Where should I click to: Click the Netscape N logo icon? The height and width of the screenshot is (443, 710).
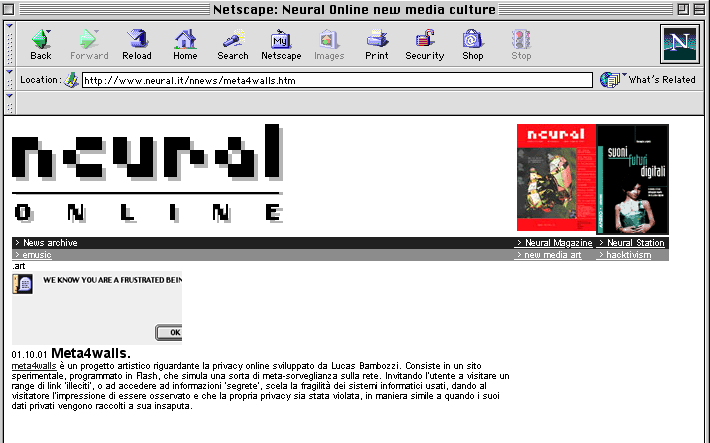(679, 44)
